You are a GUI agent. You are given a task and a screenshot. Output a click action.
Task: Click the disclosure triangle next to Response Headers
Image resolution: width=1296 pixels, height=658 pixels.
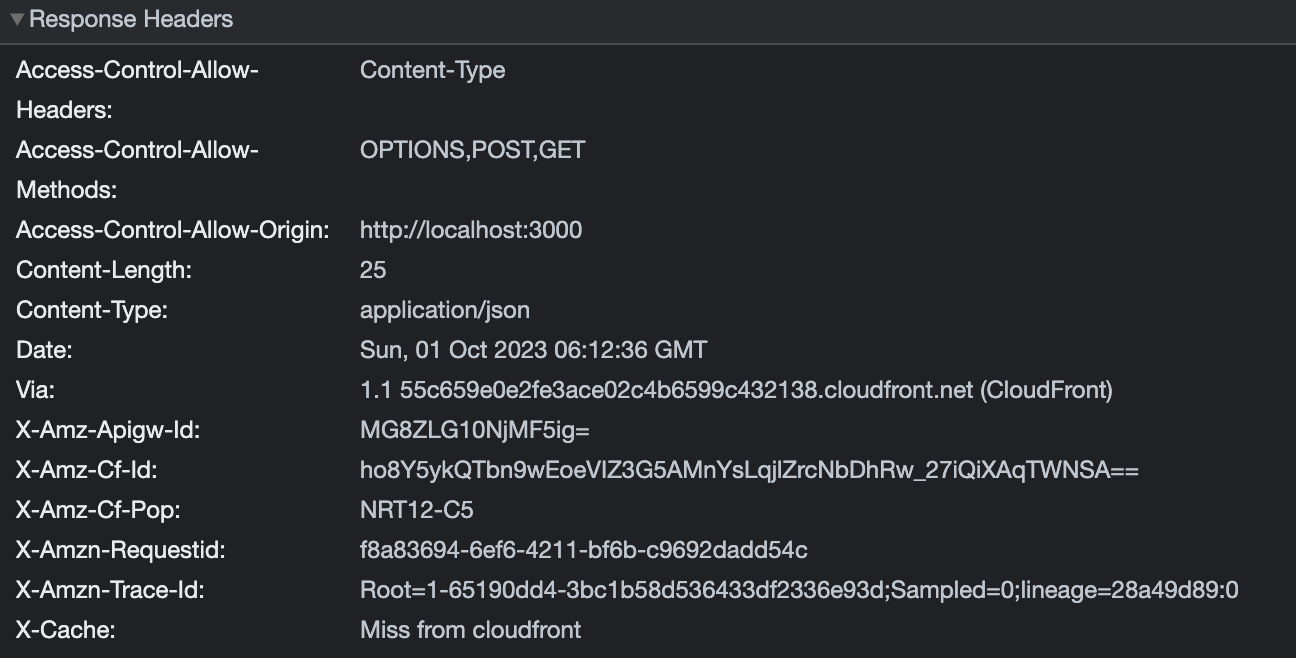(x=18, y=19)
